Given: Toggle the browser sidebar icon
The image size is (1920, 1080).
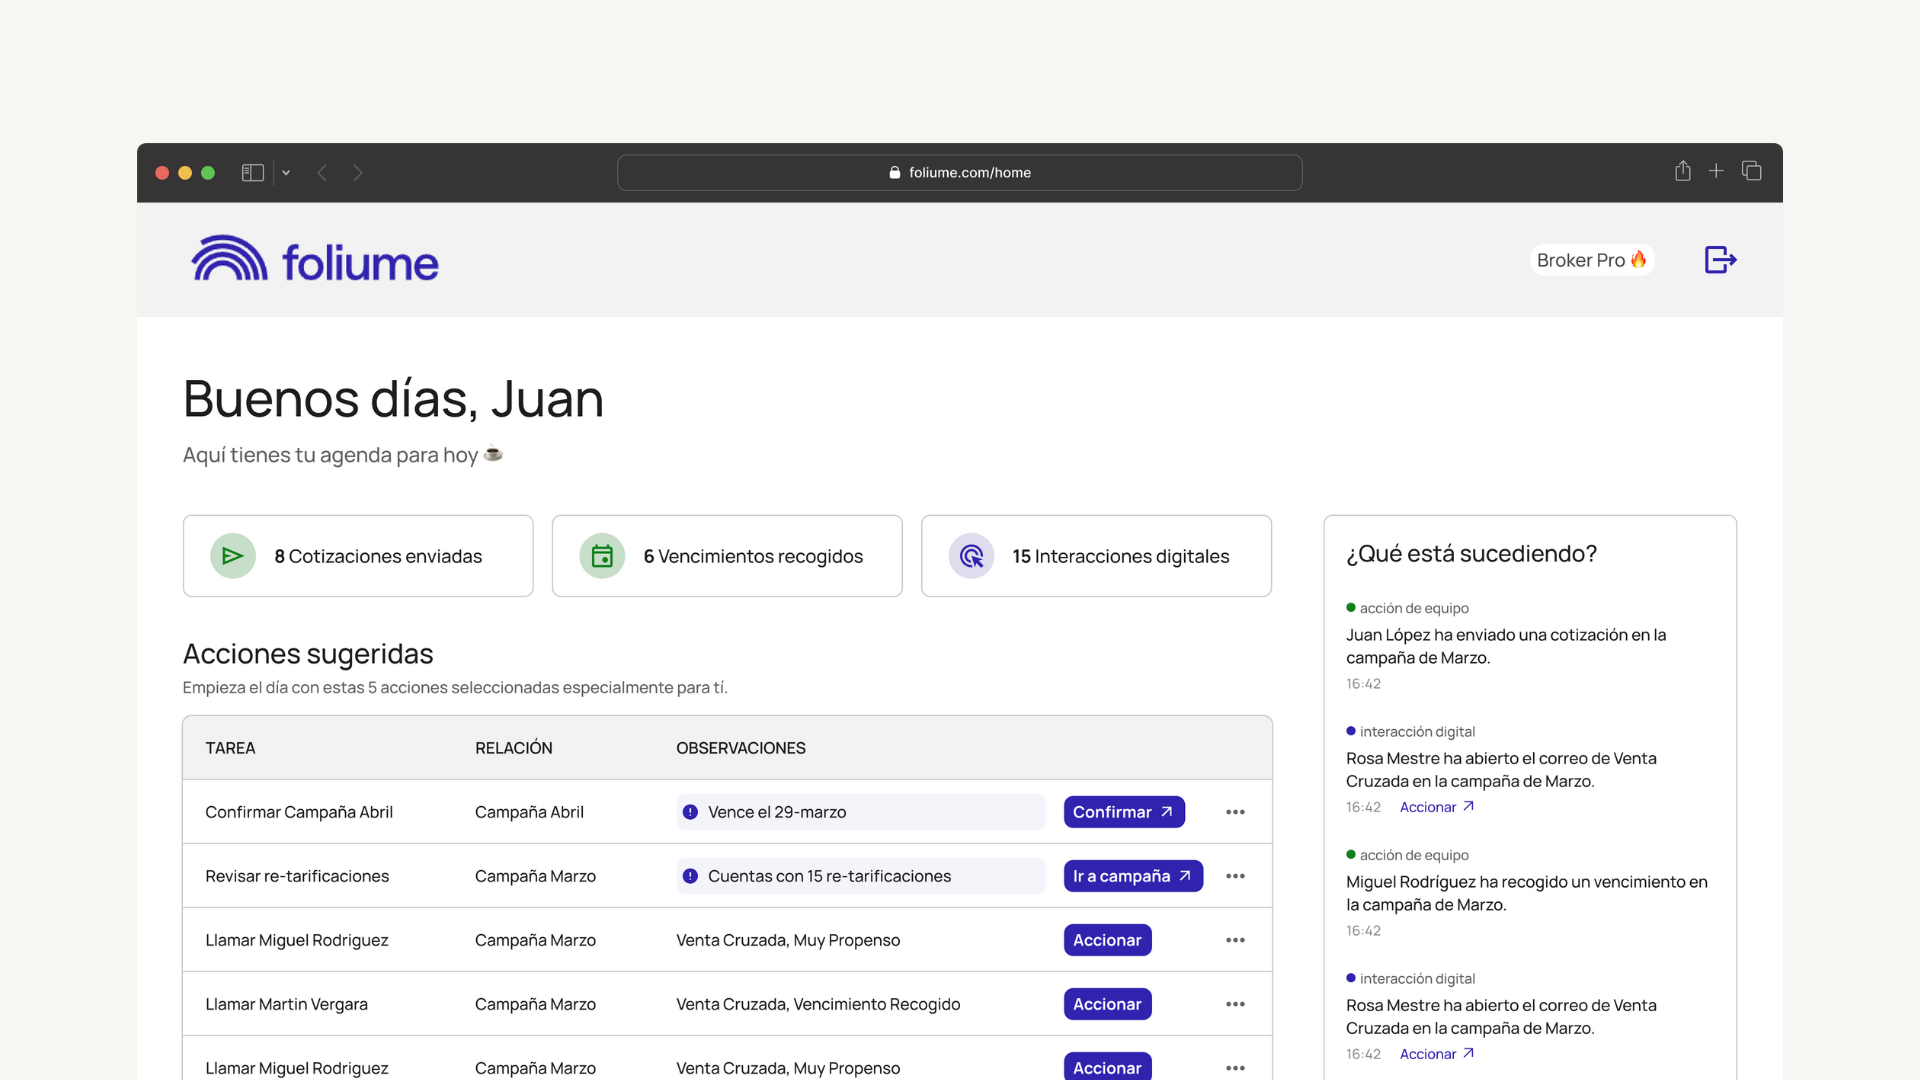Looking at the screenshot, I should 252,173.
